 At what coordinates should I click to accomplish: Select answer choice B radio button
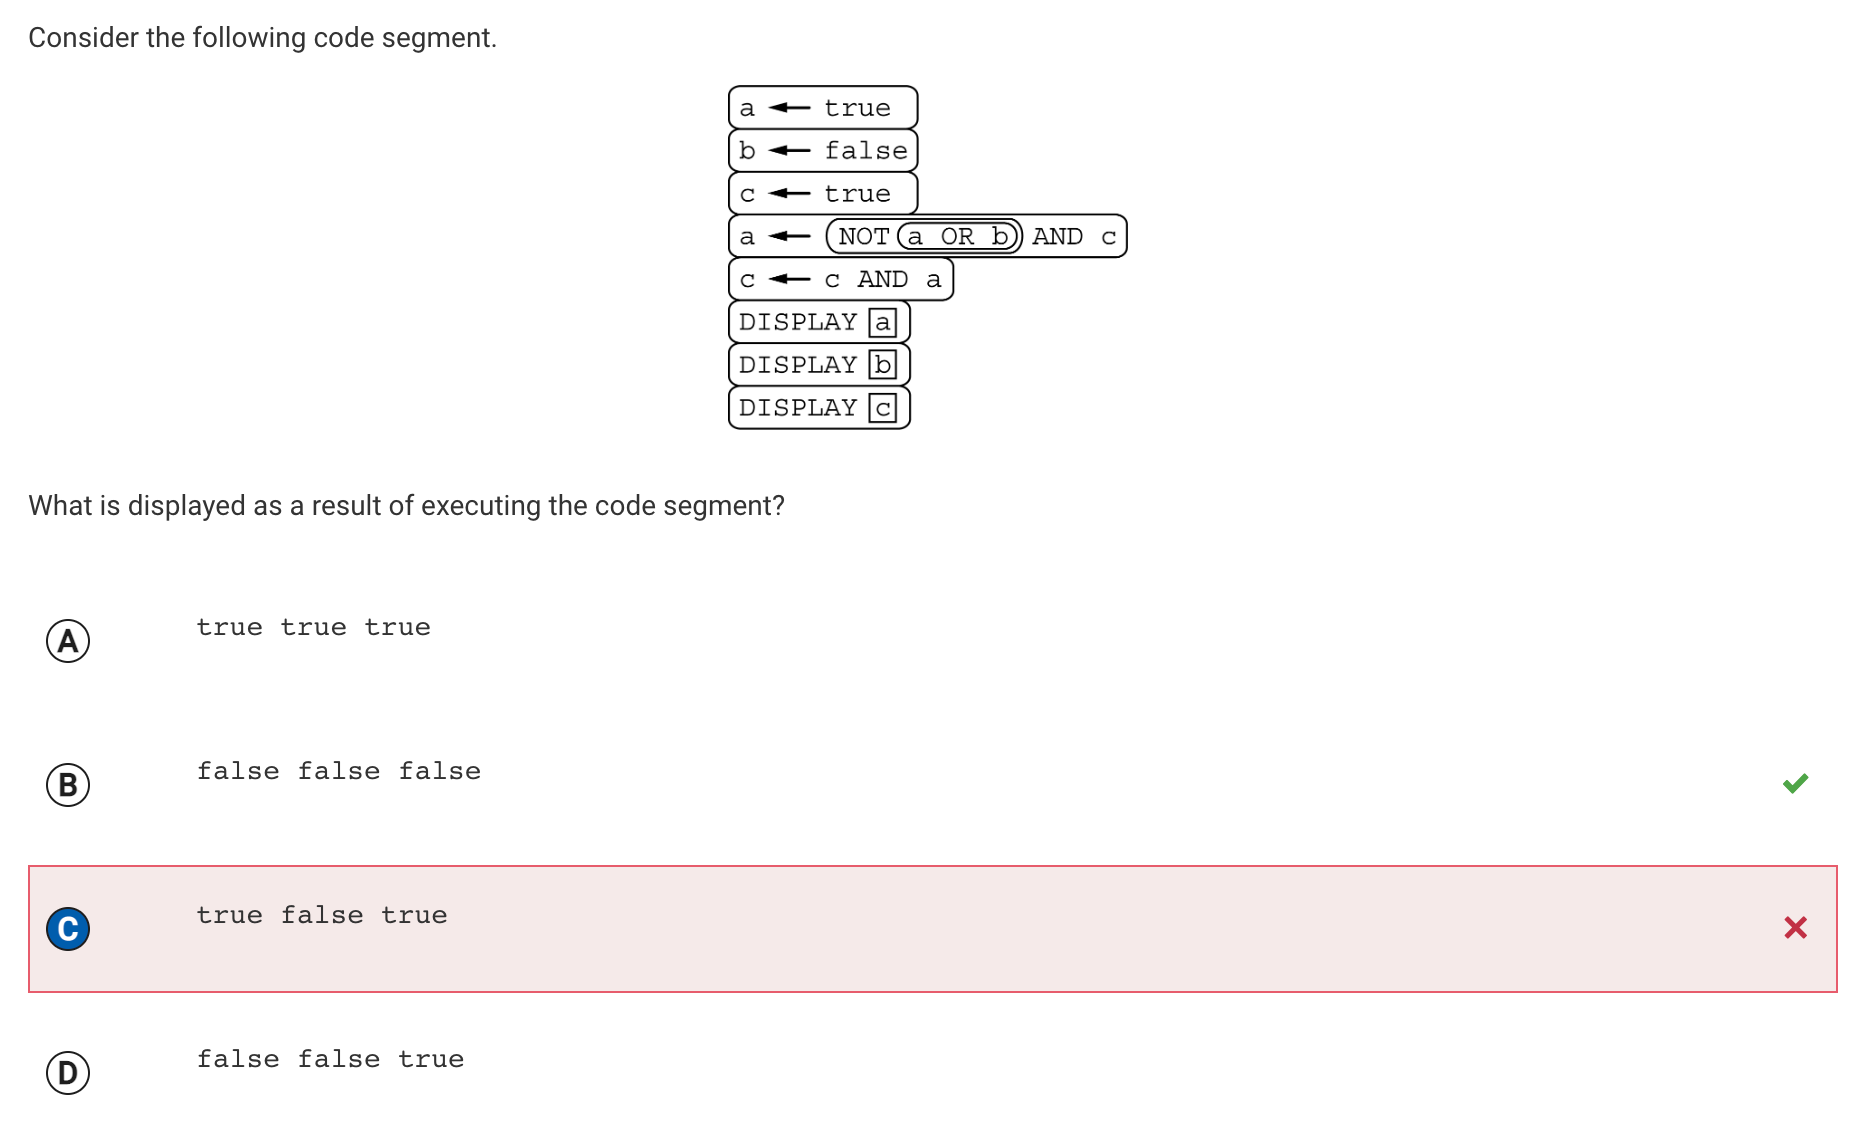[x=68, y=785]
